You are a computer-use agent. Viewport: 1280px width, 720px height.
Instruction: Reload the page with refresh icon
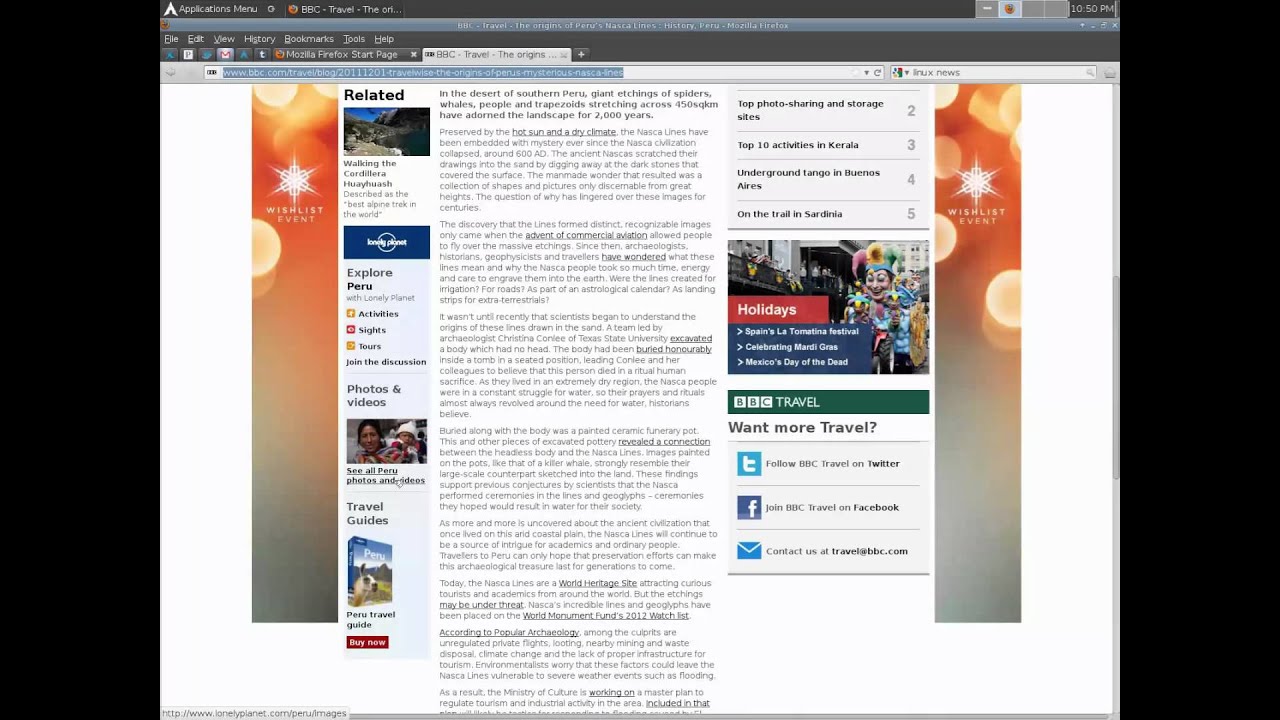(x=877, y=72)
